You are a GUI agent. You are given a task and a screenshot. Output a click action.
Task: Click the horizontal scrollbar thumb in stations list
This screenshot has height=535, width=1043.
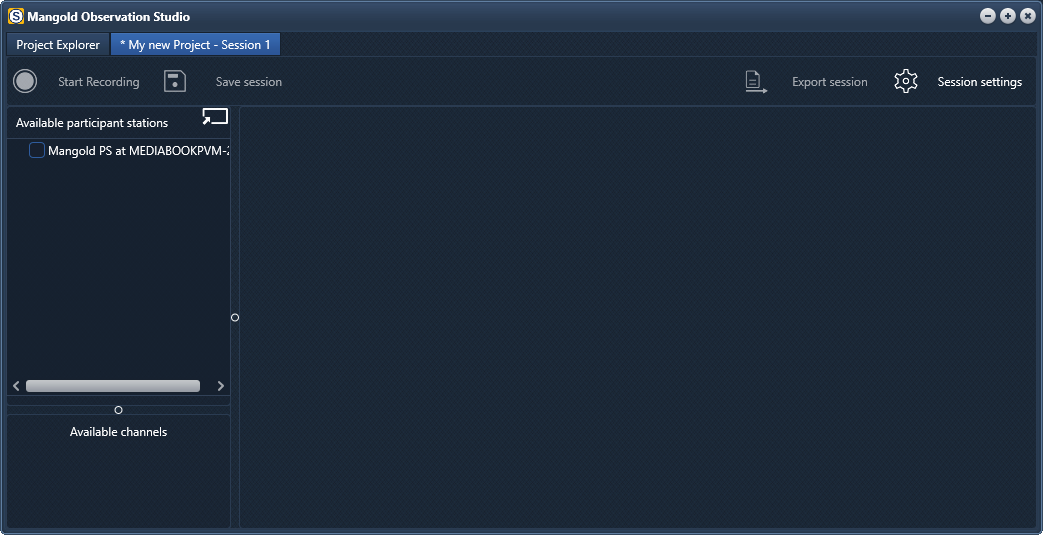click(113, 386)
